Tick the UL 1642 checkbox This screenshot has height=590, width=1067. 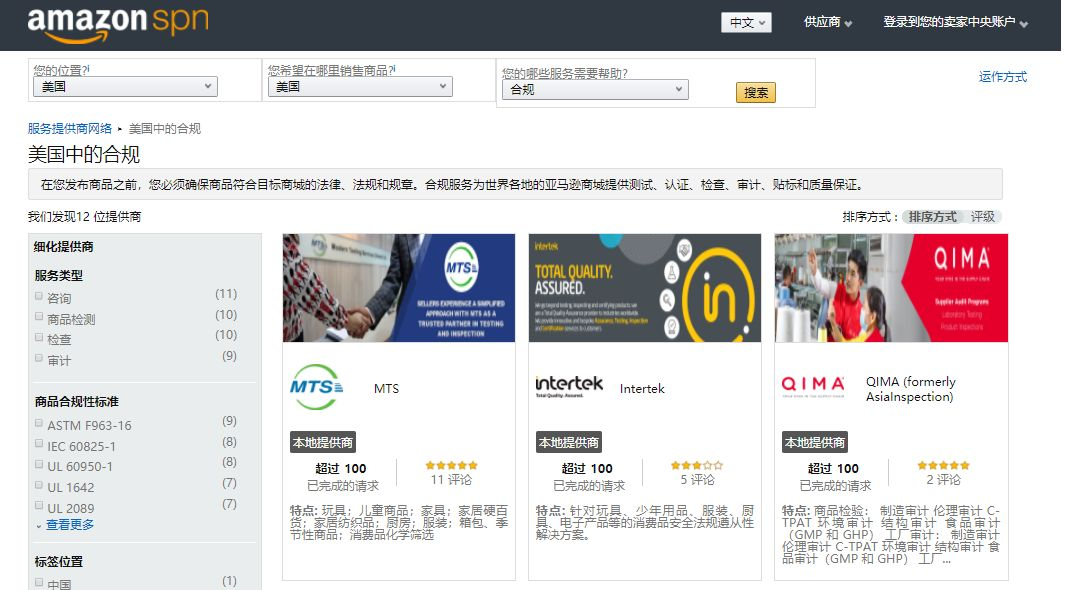click(39, 485)
